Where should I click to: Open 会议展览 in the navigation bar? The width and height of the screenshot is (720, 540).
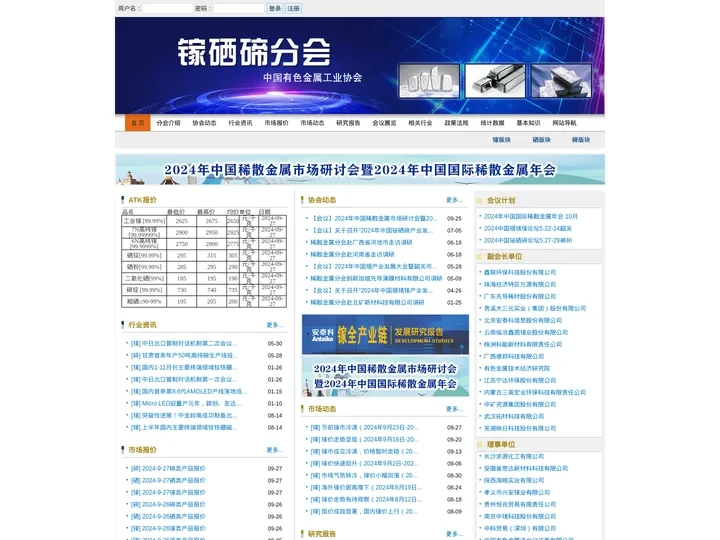tap(384, 123)
